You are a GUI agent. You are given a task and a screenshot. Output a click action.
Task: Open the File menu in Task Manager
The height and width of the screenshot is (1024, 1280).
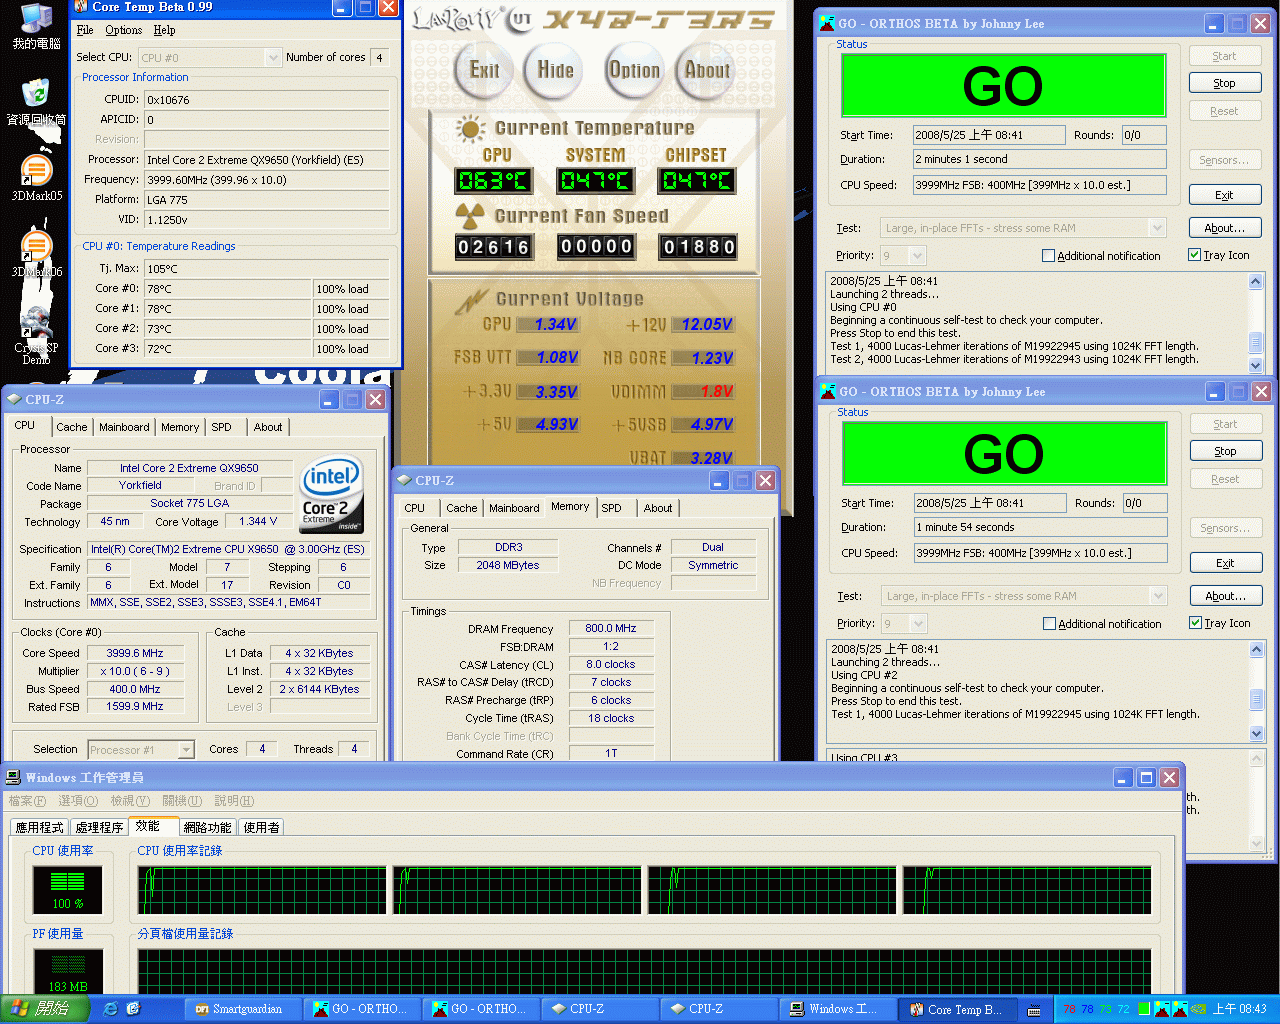coord(27,801)
